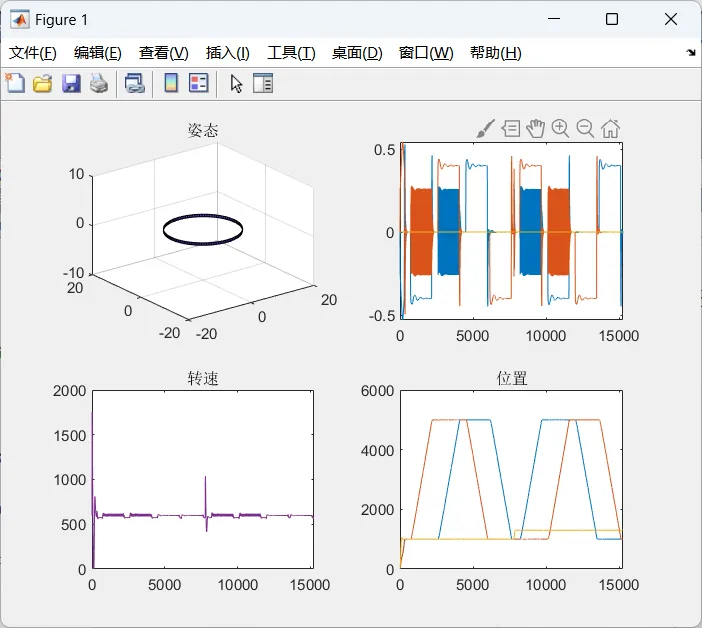This screenshot has height=628, width=702.
Task: Click the black ellipse in the 3D plot
Action: [x=203, y=230]
